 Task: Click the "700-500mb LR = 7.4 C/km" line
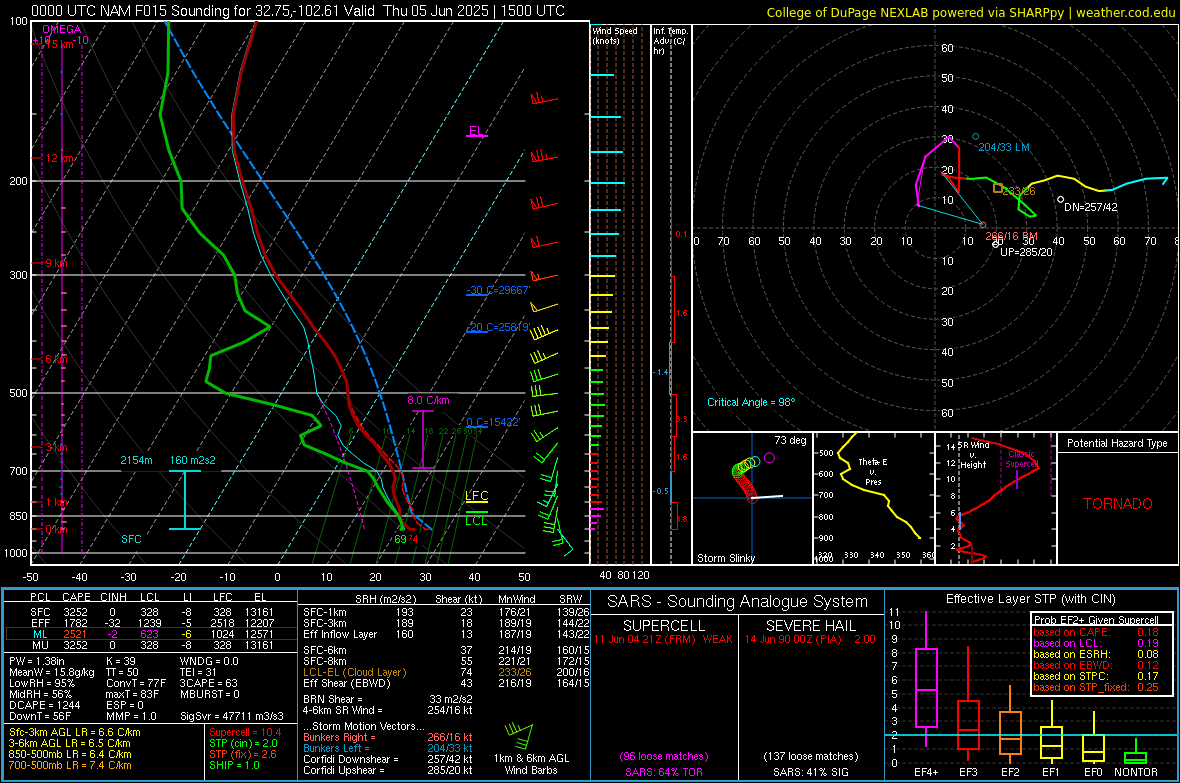[70, 765]
